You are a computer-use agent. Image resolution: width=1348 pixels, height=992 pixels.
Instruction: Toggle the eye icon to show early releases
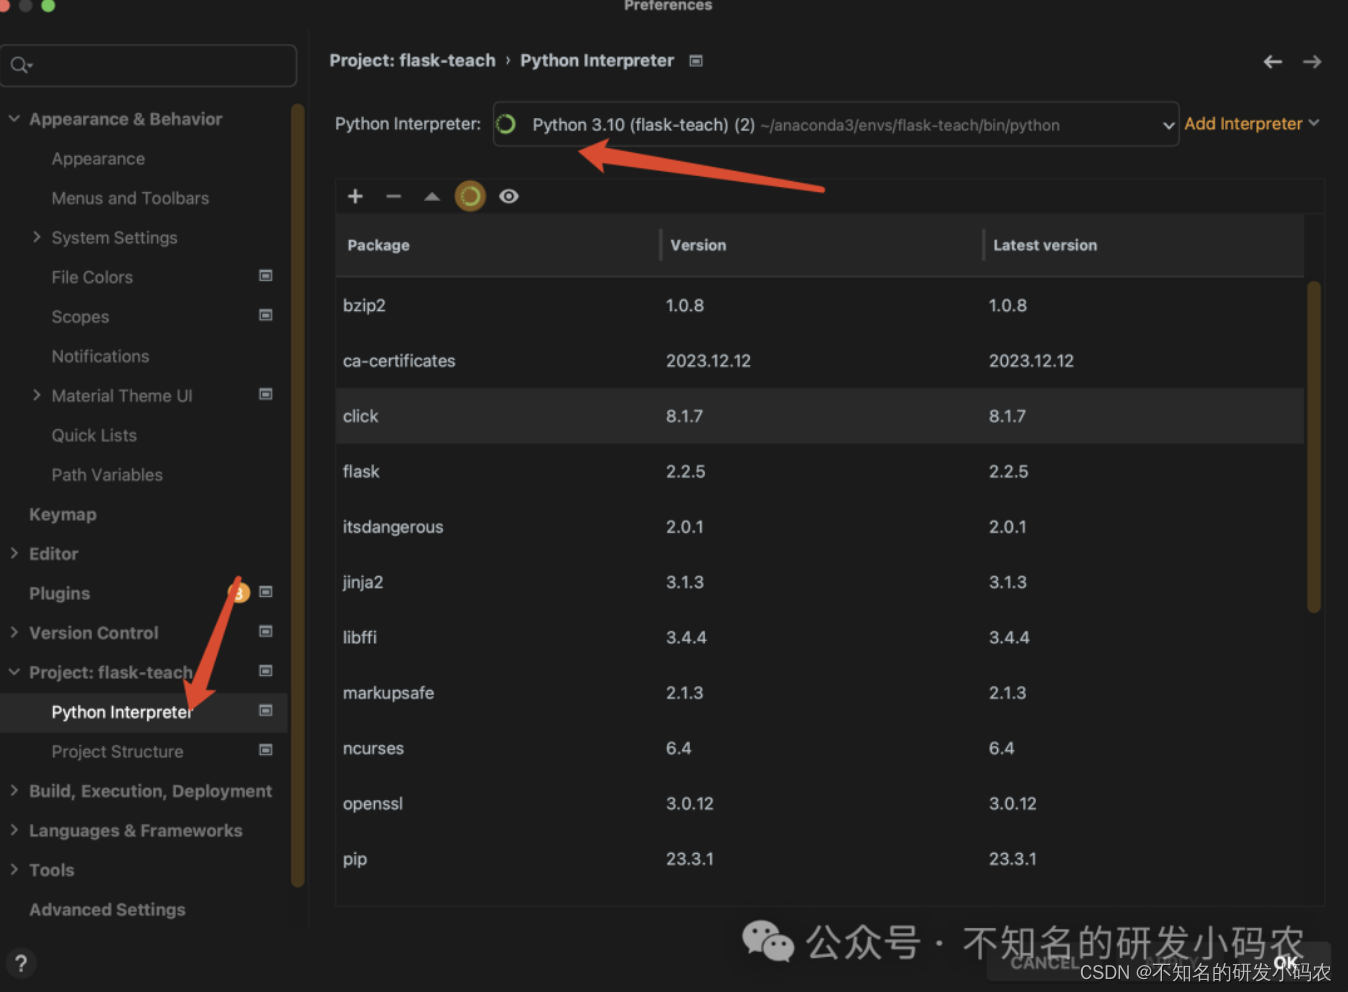click(x=509, y=196)
